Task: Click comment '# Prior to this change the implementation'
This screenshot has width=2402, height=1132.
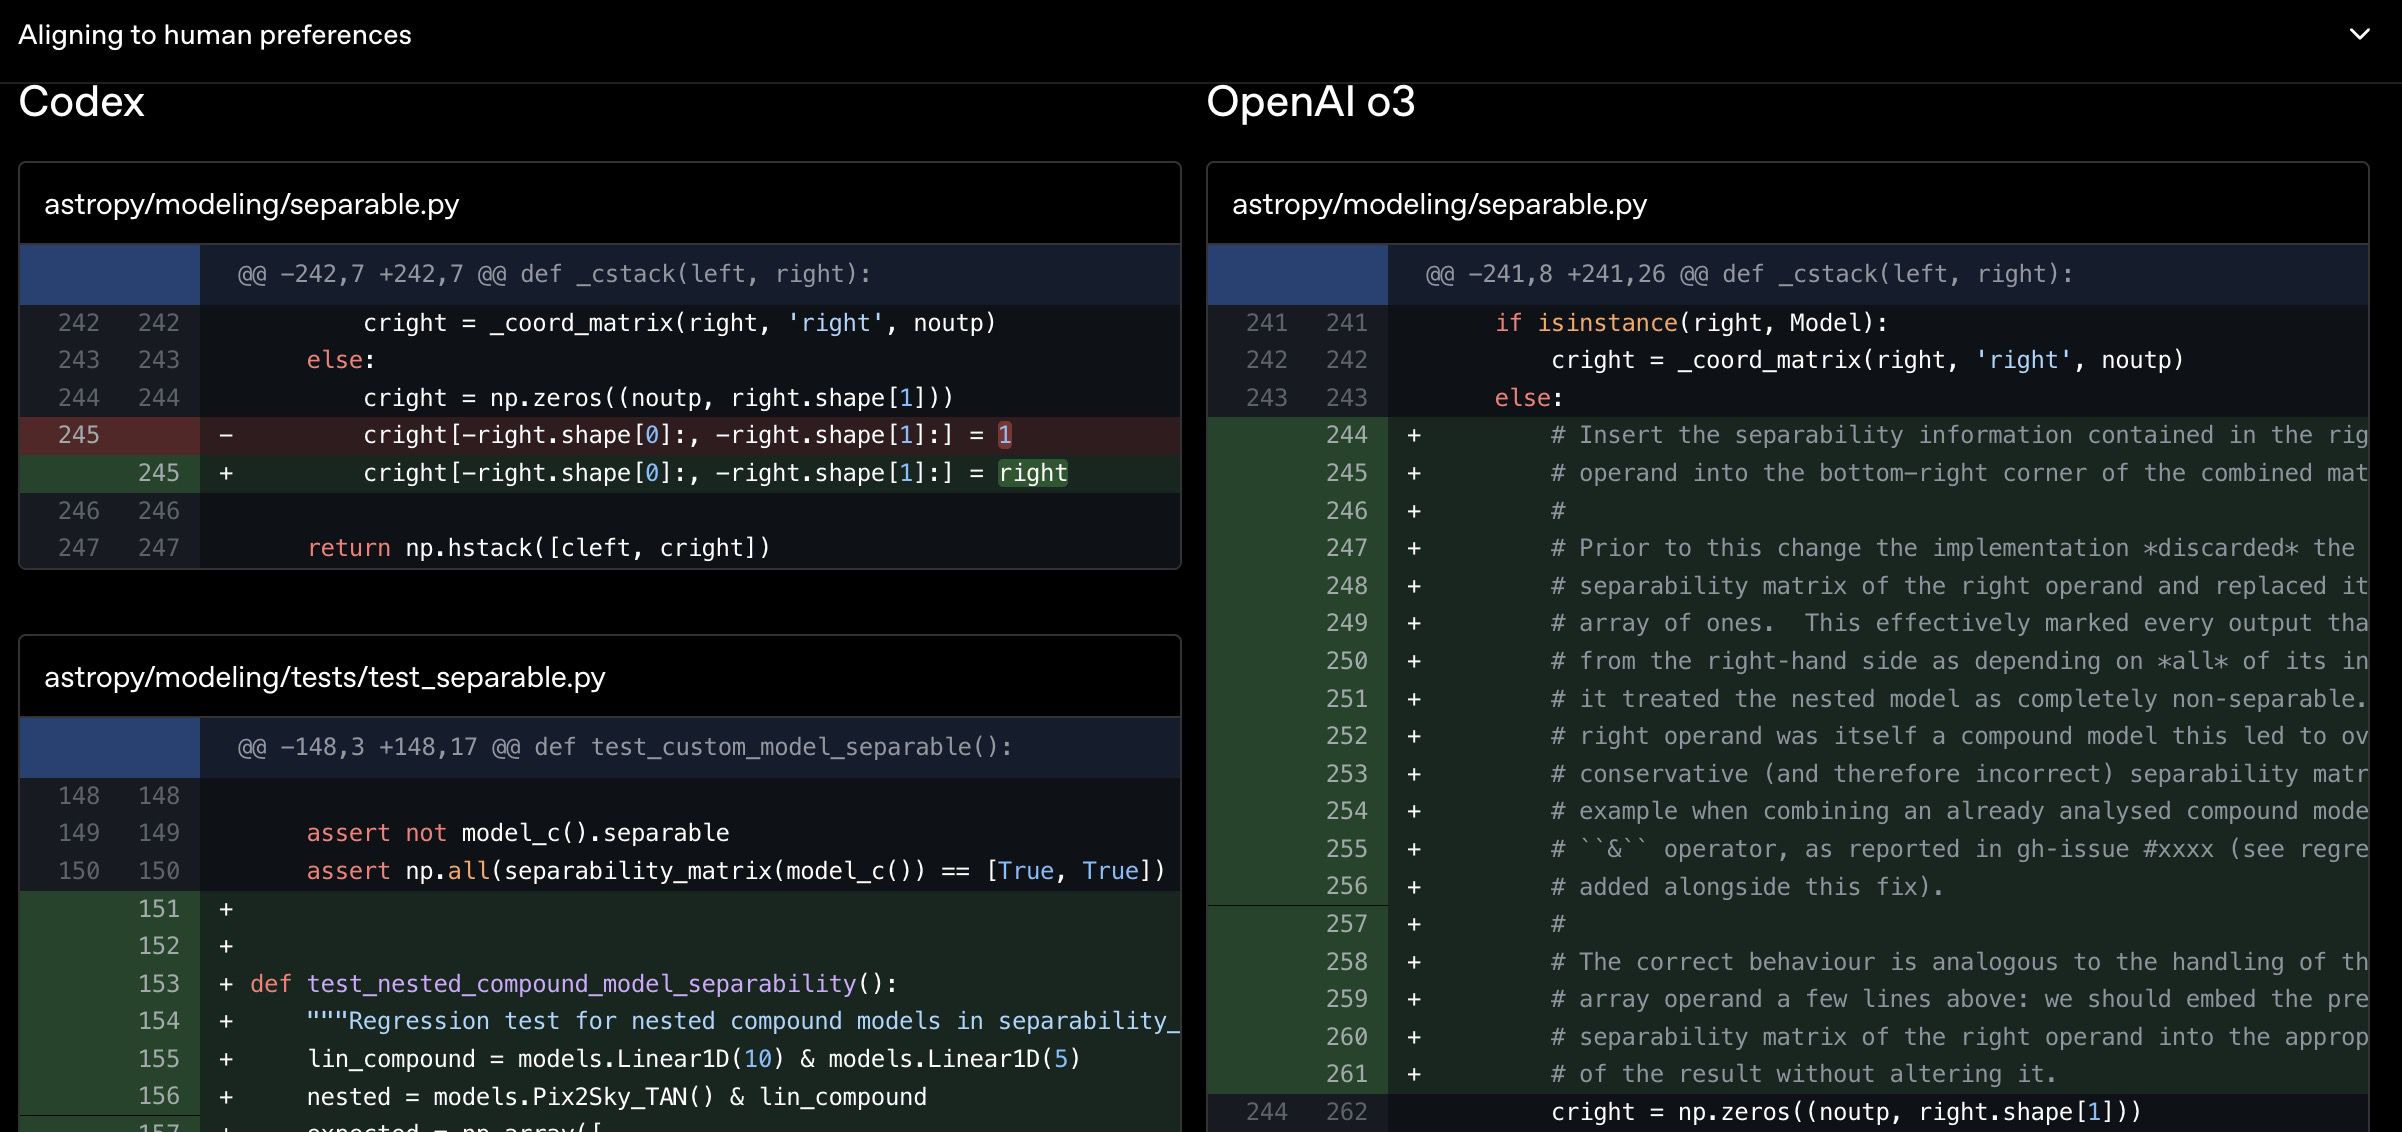Action: [x=1953, y=548]
